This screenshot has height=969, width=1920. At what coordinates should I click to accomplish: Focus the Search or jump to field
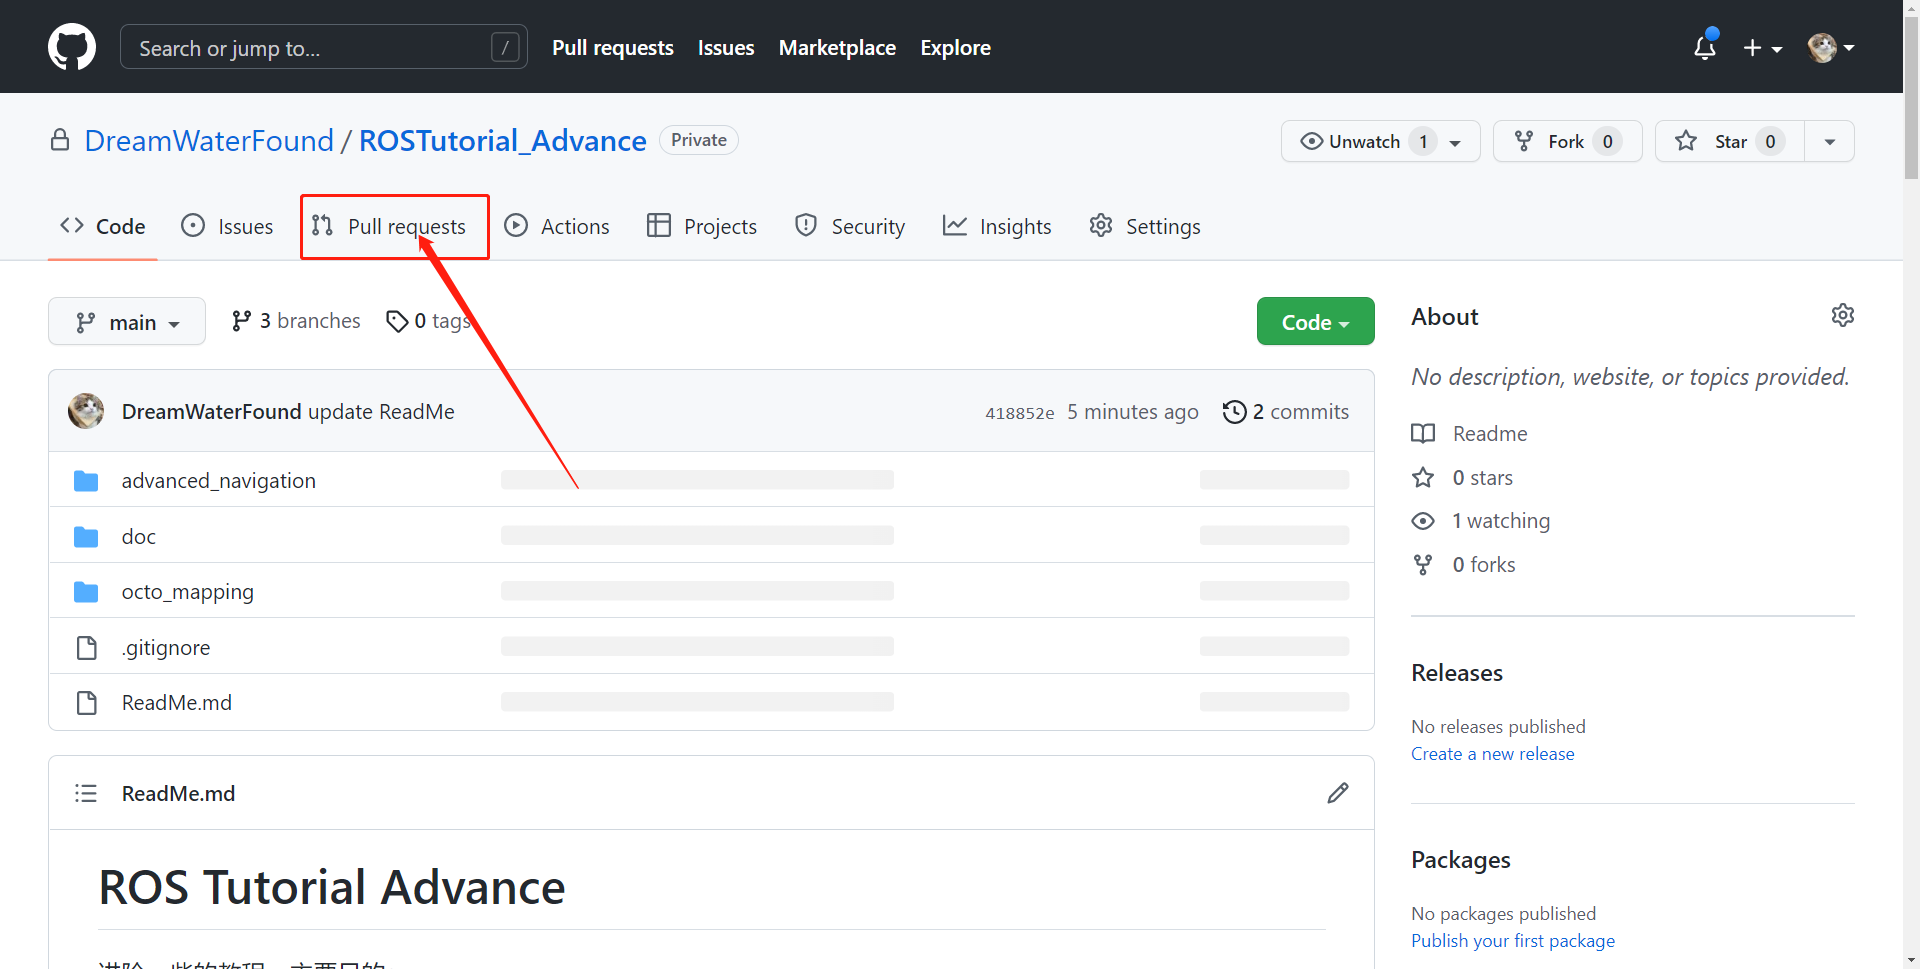[x=323, y=47]
